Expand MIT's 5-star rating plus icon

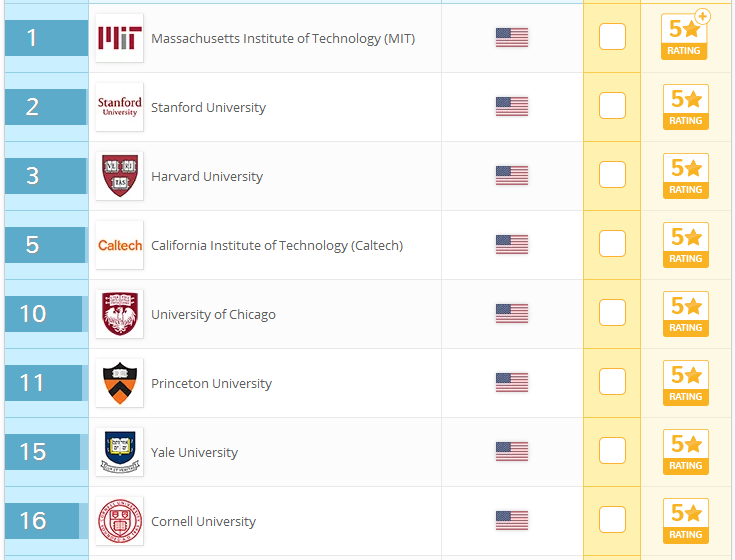[x=702, y=16]
